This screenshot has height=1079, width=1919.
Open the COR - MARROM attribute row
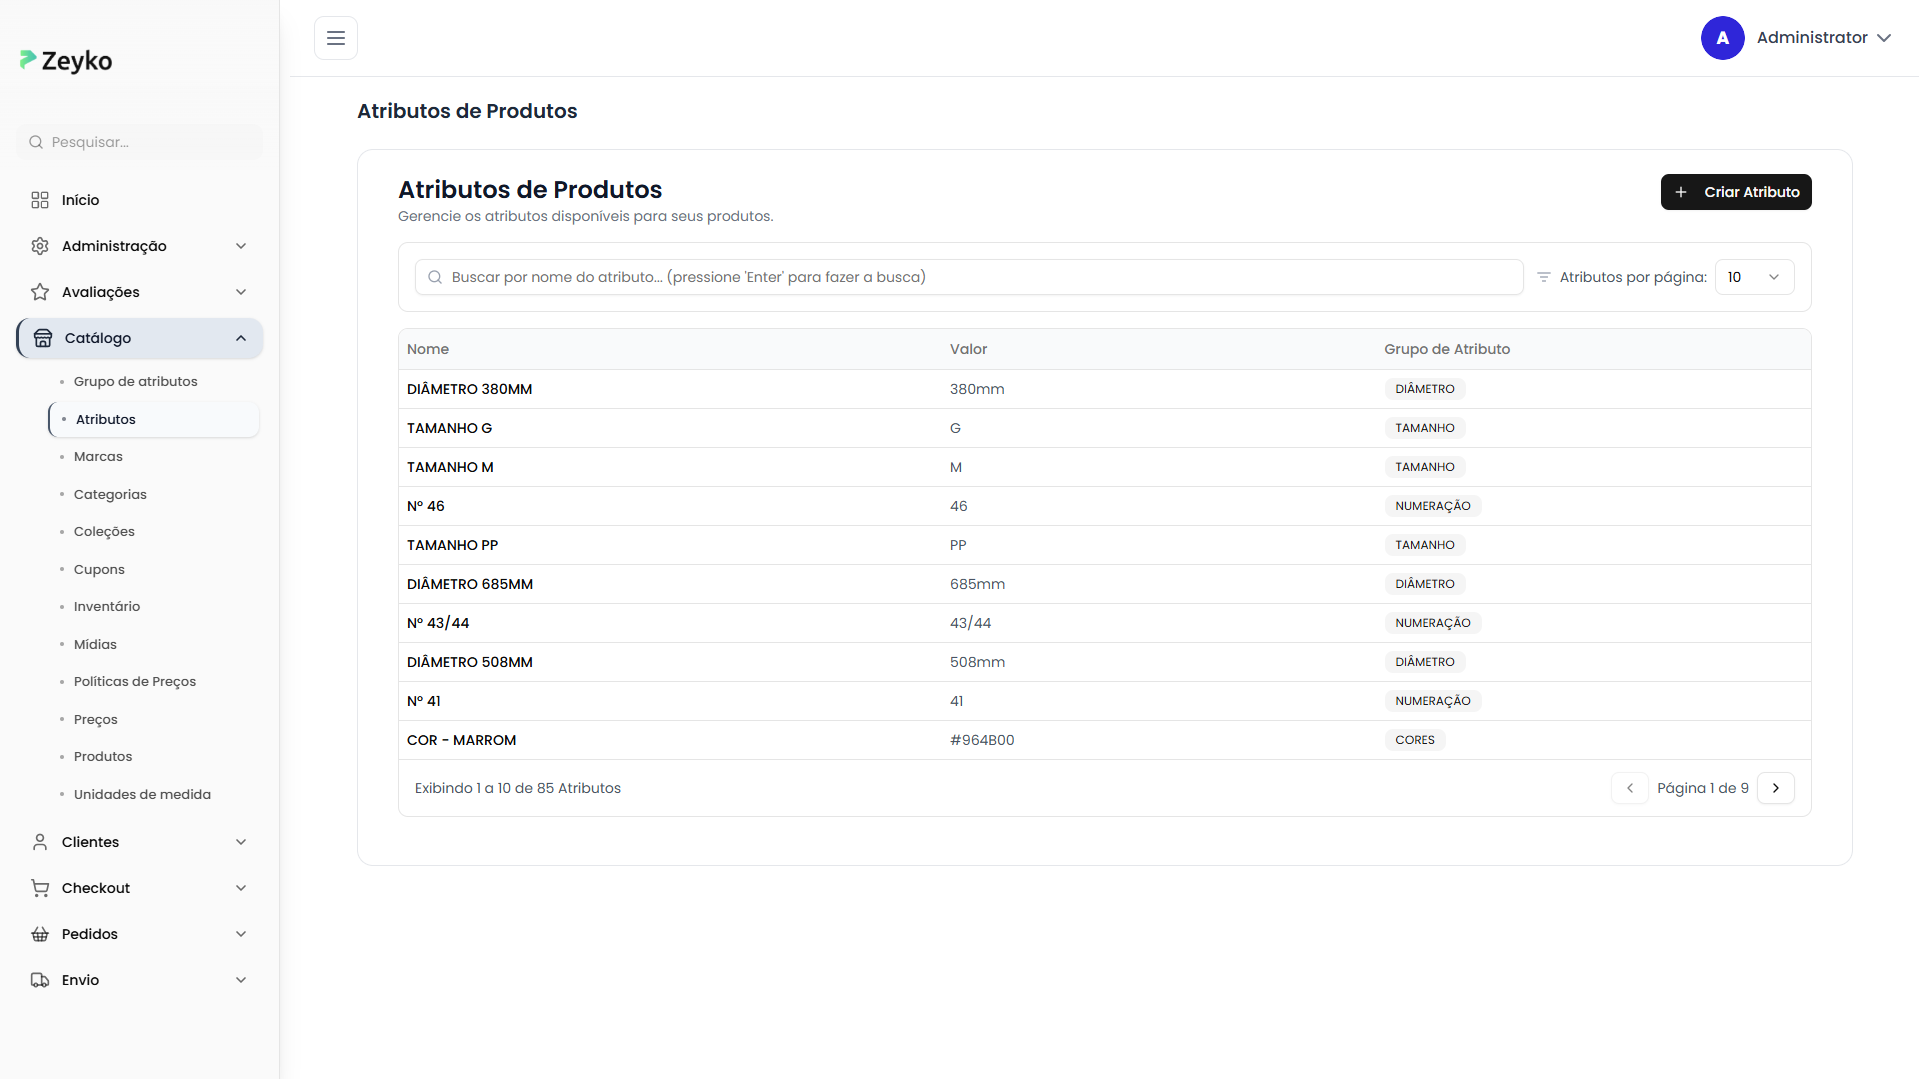[x=461, y=740]
